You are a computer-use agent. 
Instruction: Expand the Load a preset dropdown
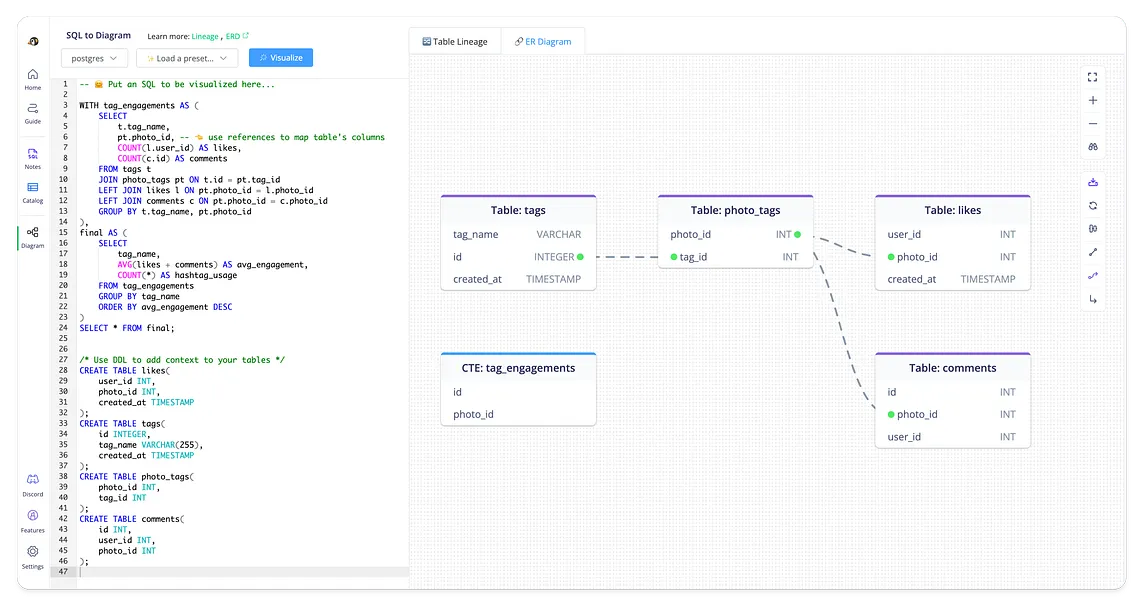186,58
